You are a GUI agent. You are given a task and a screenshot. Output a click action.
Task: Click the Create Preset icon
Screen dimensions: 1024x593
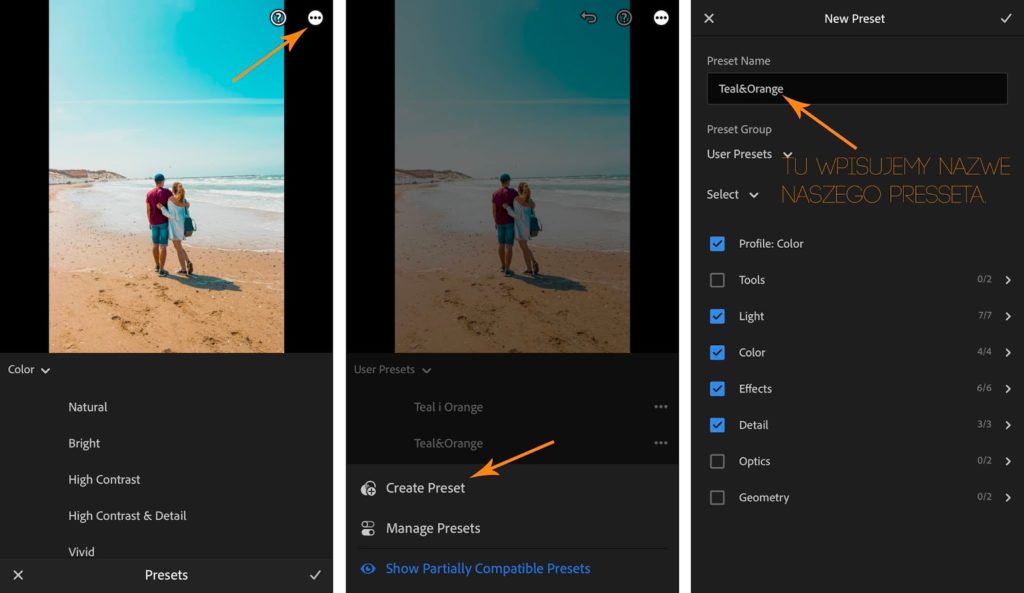pos(368,488)
